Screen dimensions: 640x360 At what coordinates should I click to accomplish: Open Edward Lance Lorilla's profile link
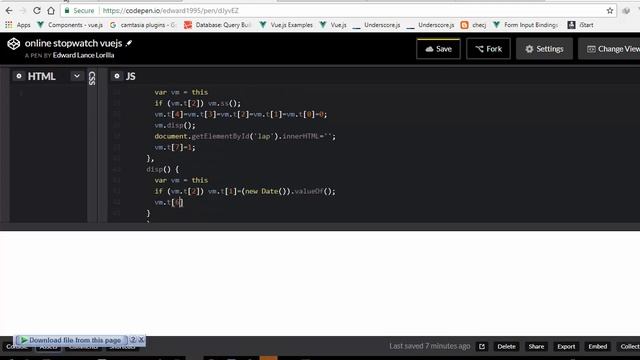coord(83,55)
